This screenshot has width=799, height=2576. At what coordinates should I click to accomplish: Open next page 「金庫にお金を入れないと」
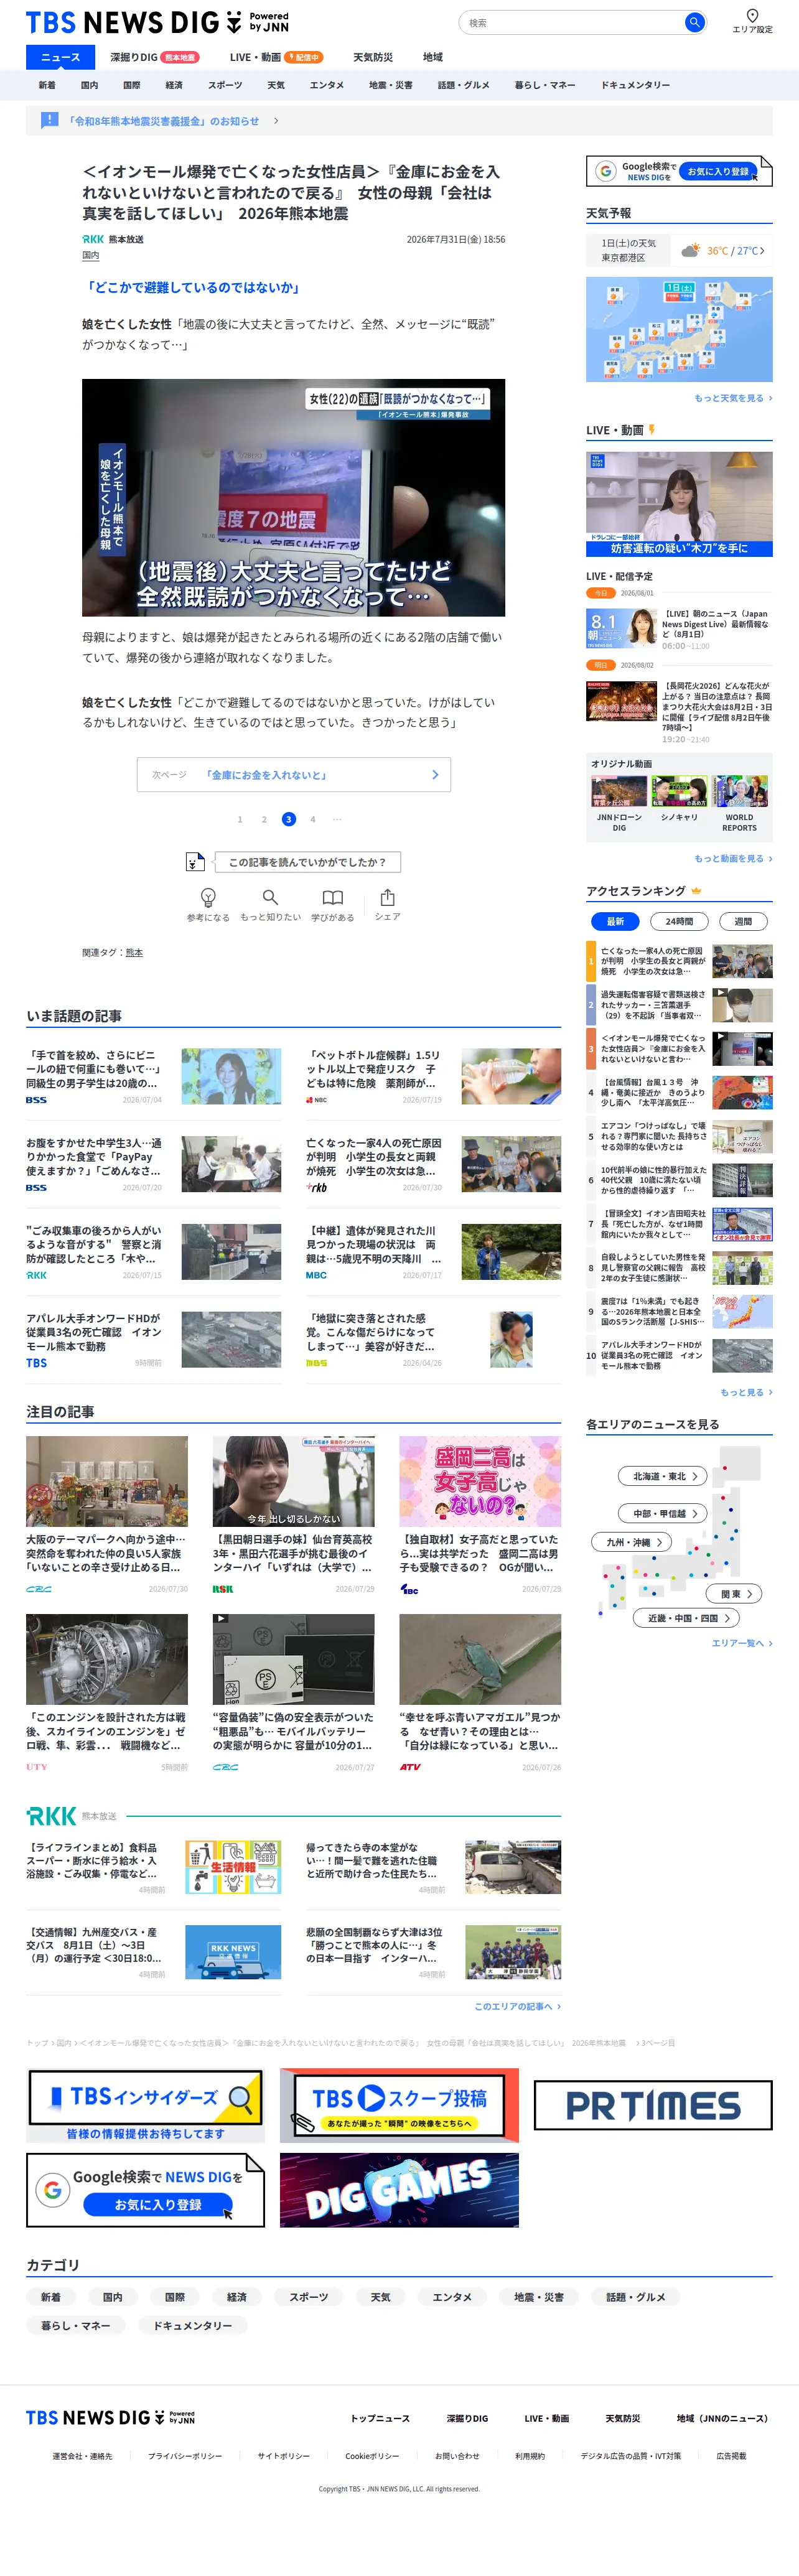pyautogui.click(x=294, y=775)
